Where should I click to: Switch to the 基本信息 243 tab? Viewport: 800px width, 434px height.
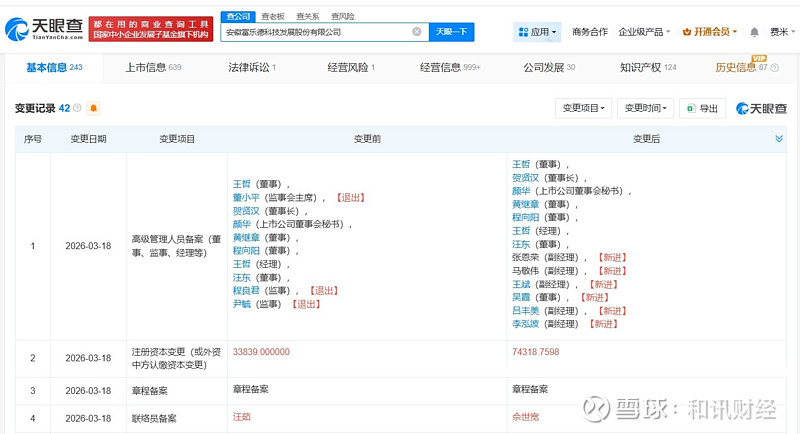tap(54, 67)
